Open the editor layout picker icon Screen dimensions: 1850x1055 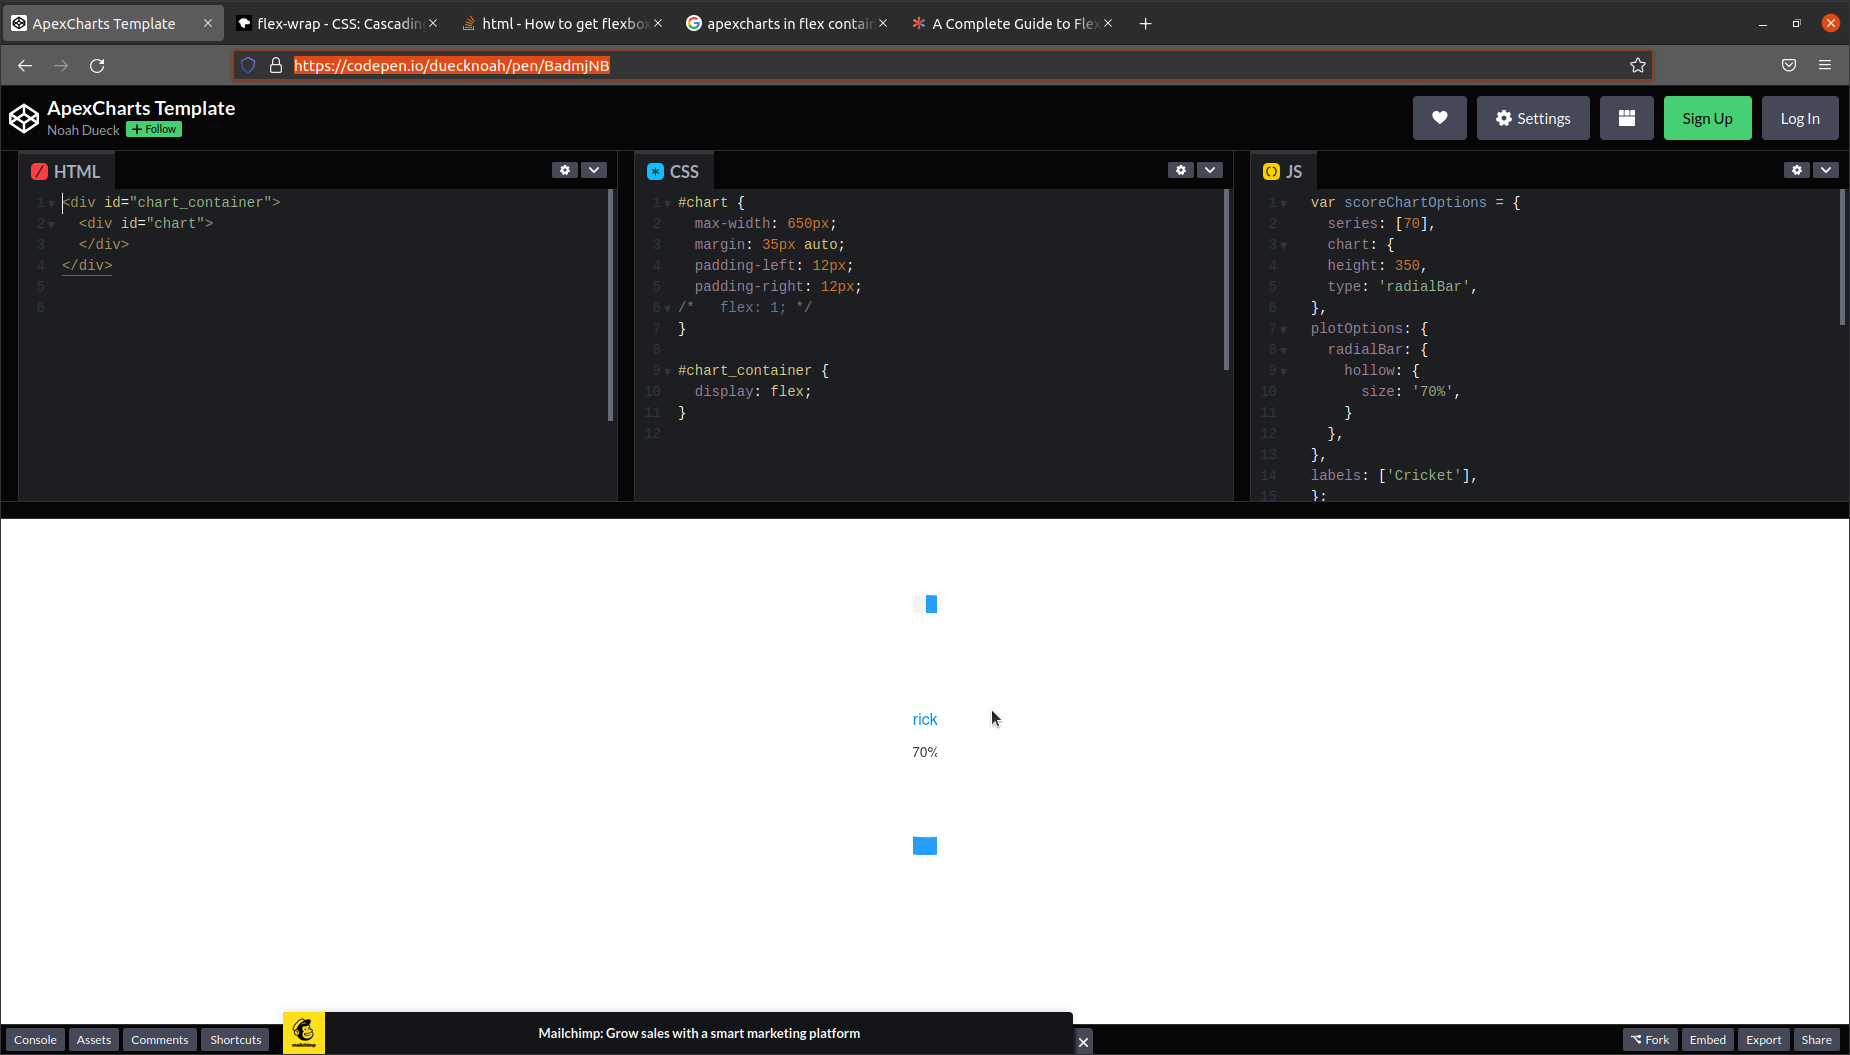click(x=1625, y=117)
